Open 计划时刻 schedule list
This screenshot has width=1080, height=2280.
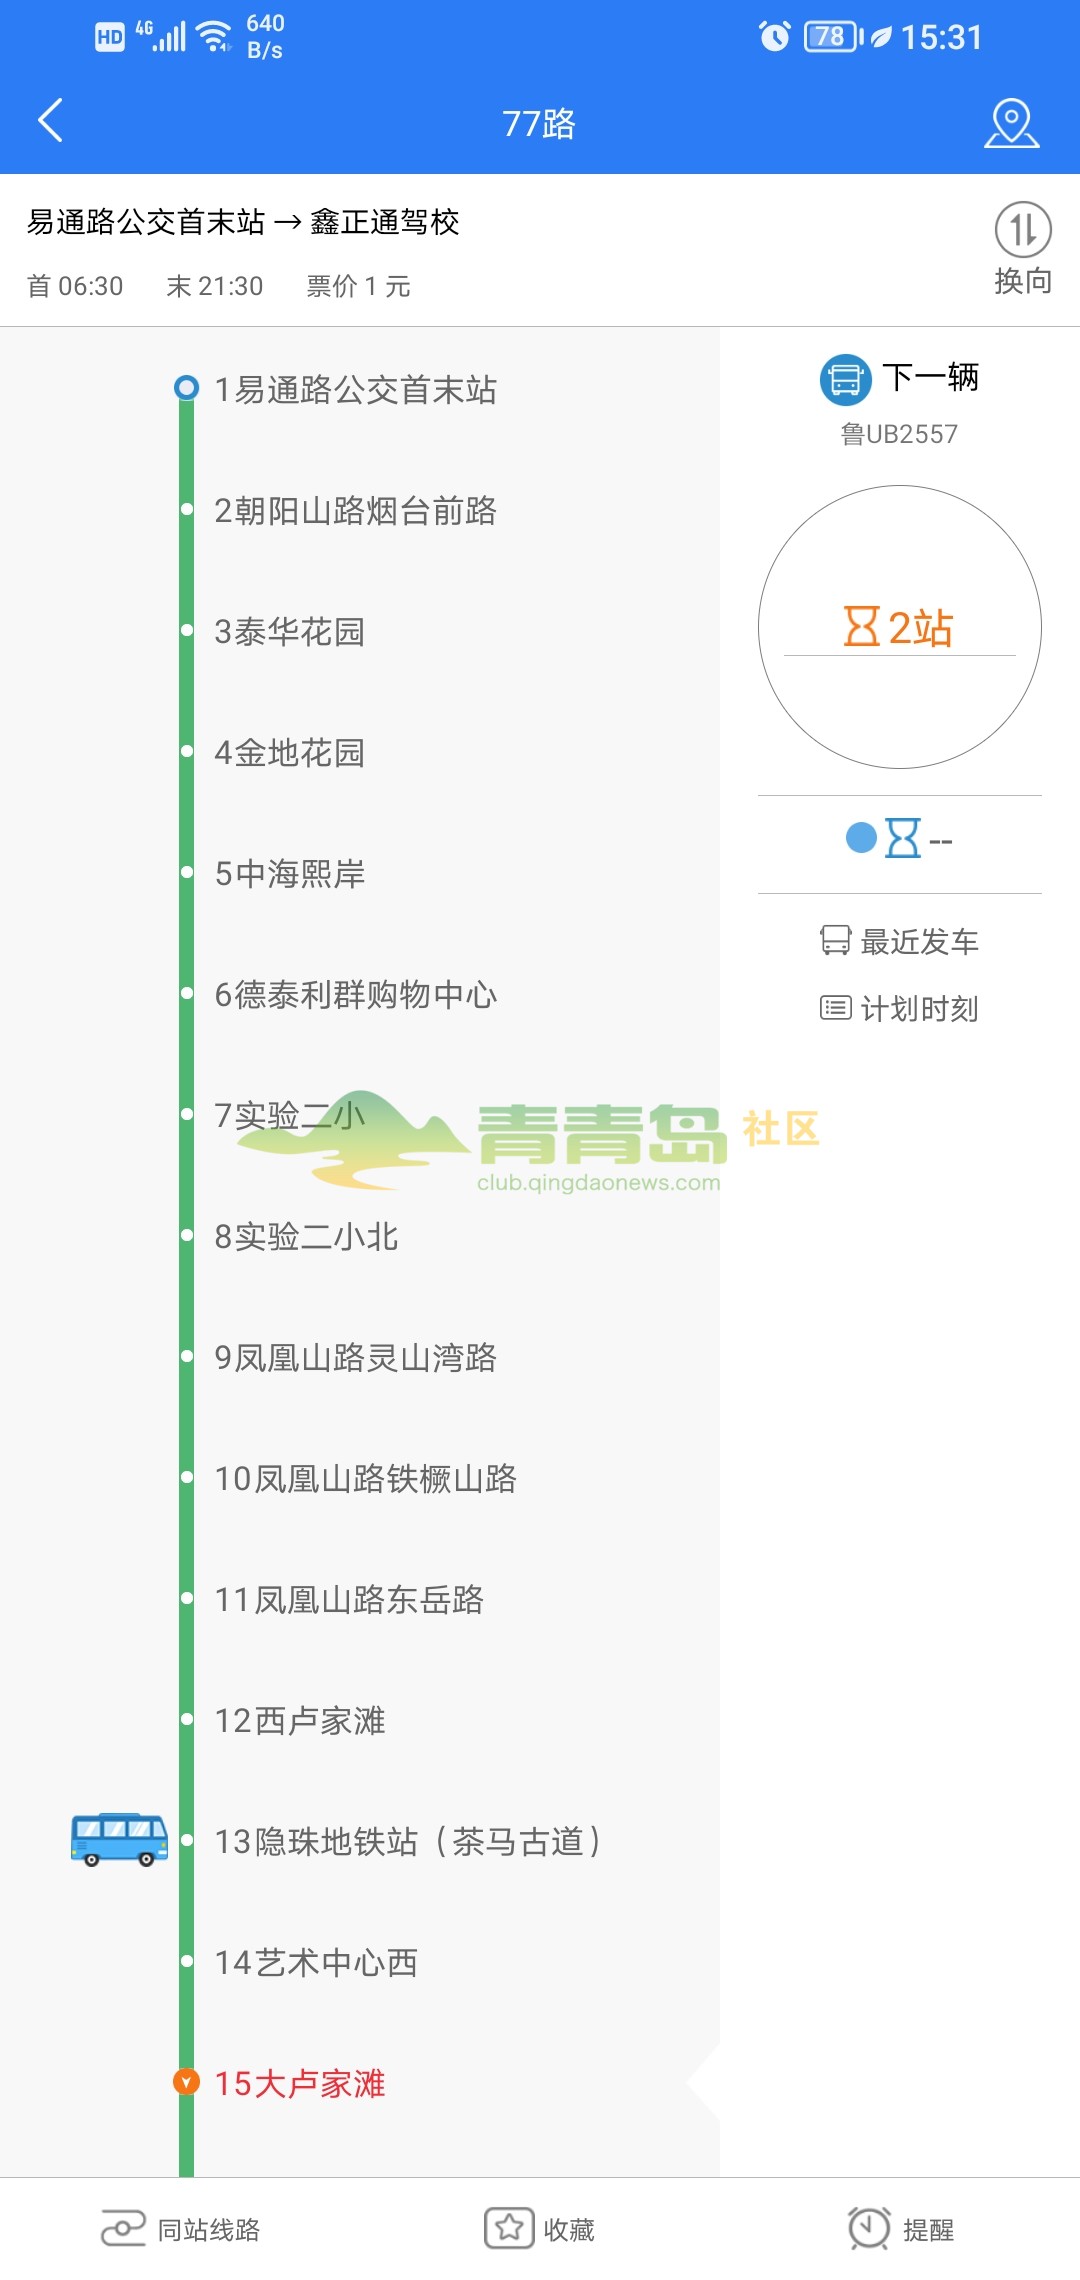coord(900,1008)
